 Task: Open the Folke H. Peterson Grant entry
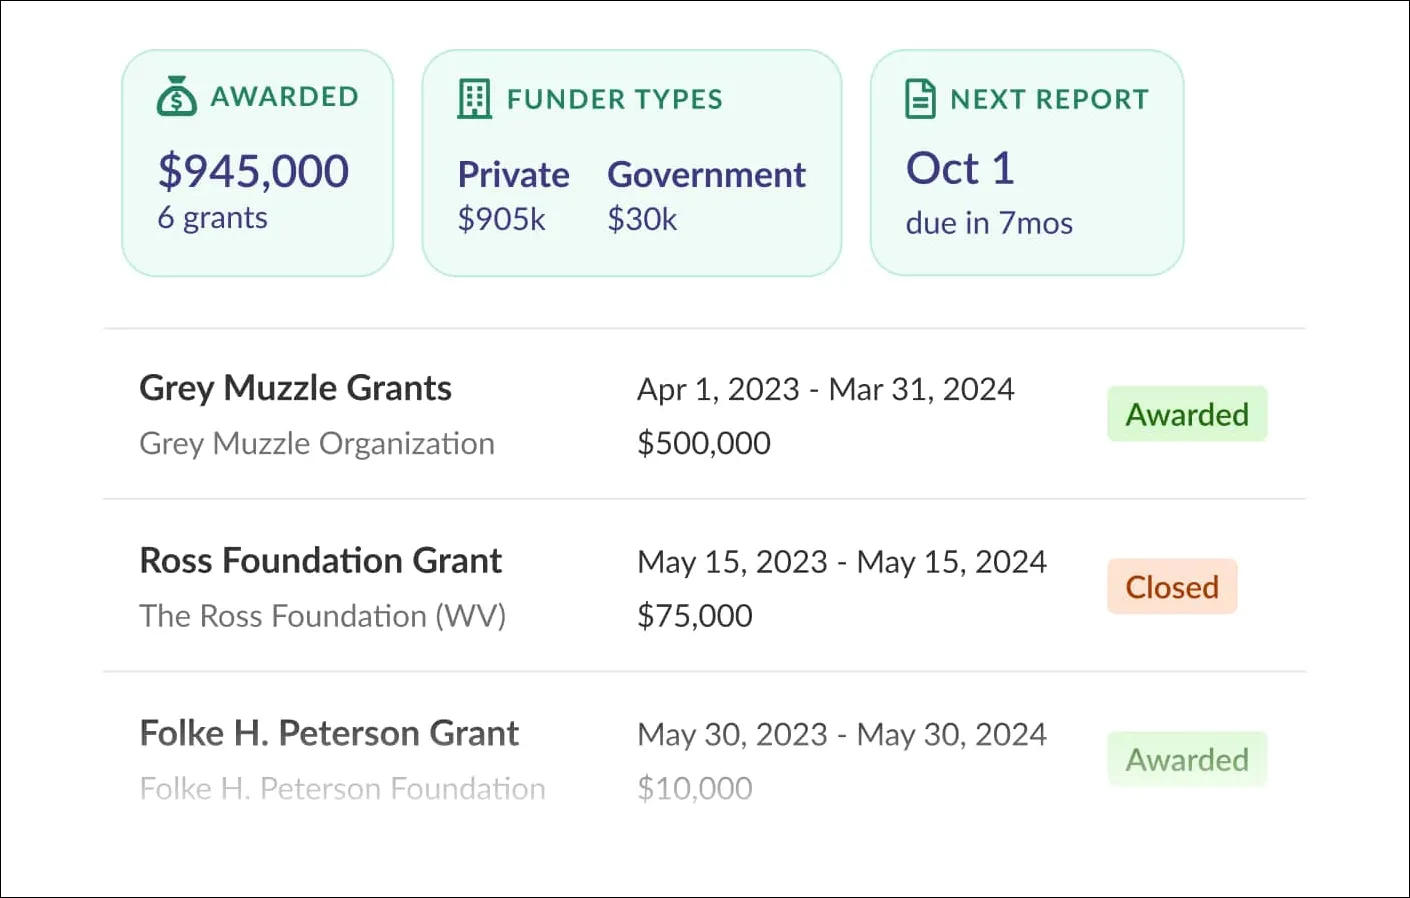point(329,734)
